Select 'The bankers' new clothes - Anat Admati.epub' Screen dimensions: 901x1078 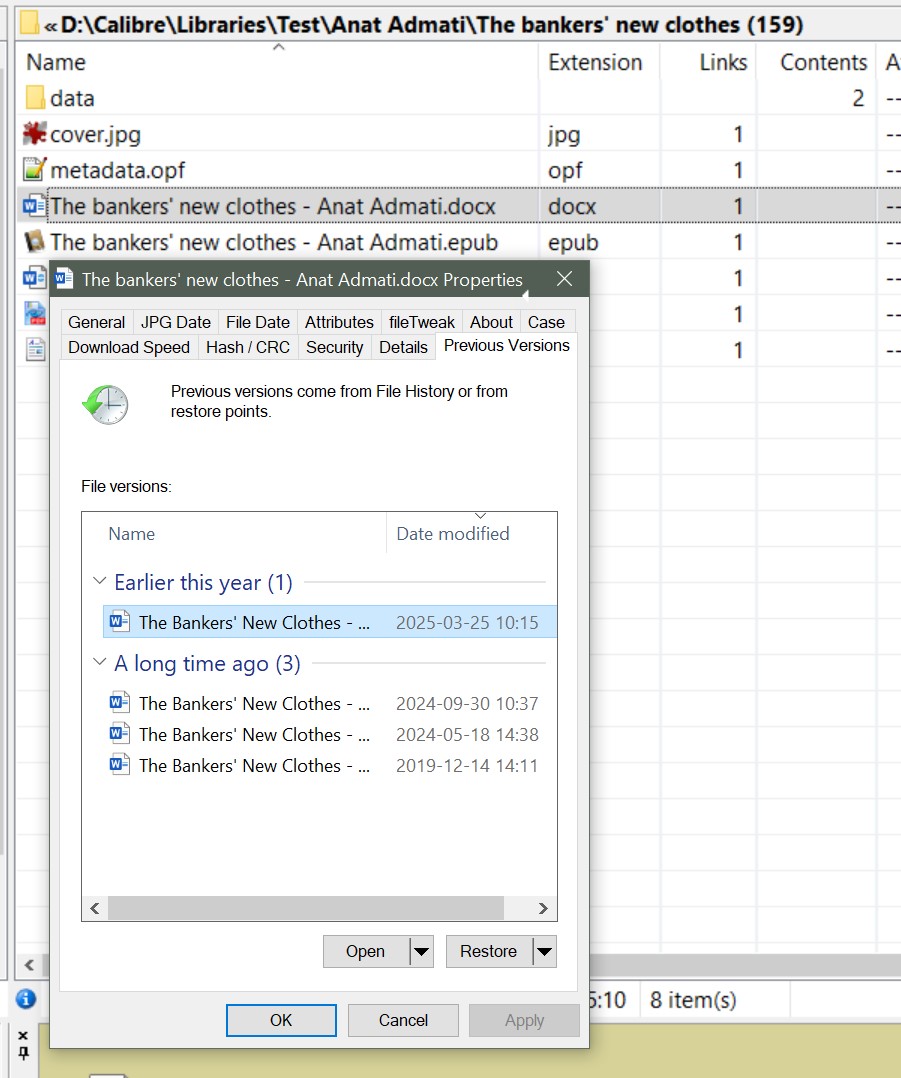[274, 242]
